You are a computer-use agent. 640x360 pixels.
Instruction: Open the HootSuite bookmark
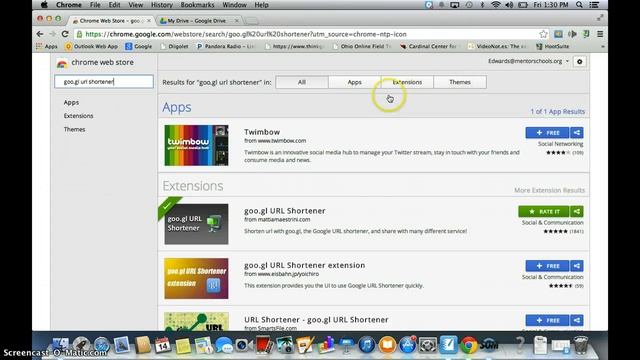point(552,47)
